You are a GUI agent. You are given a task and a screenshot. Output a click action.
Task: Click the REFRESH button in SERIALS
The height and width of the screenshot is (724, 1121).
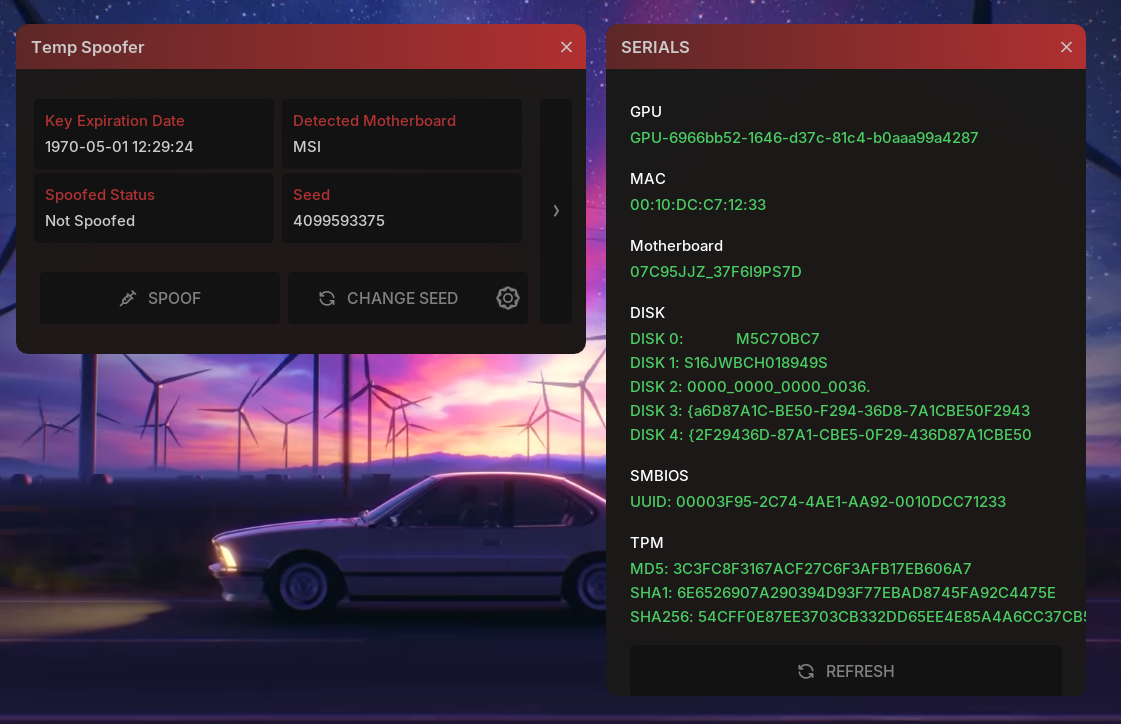[845, 671]
